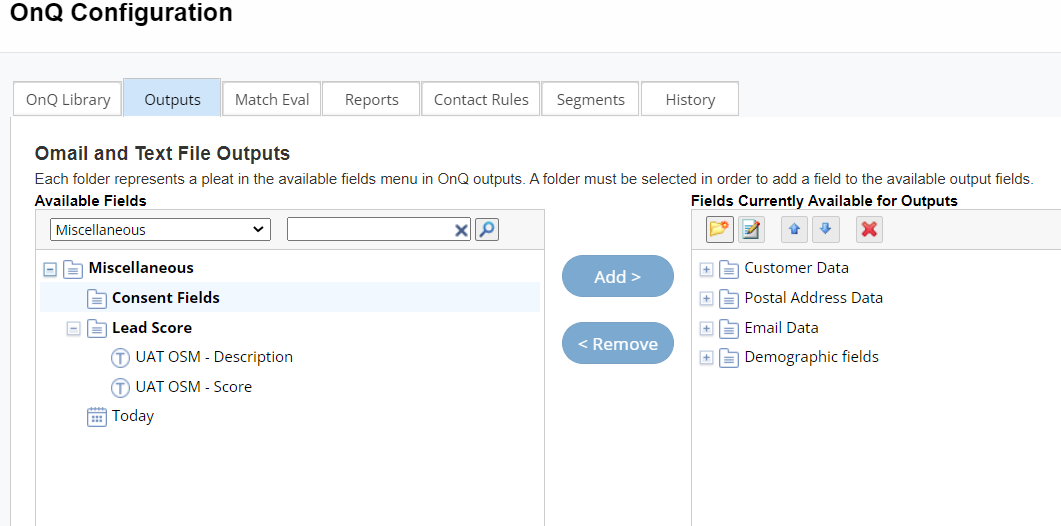1061x526 pixels.
Task: Click inside the available fields search box
Action: pyautogui.click(x=368, y=229)
